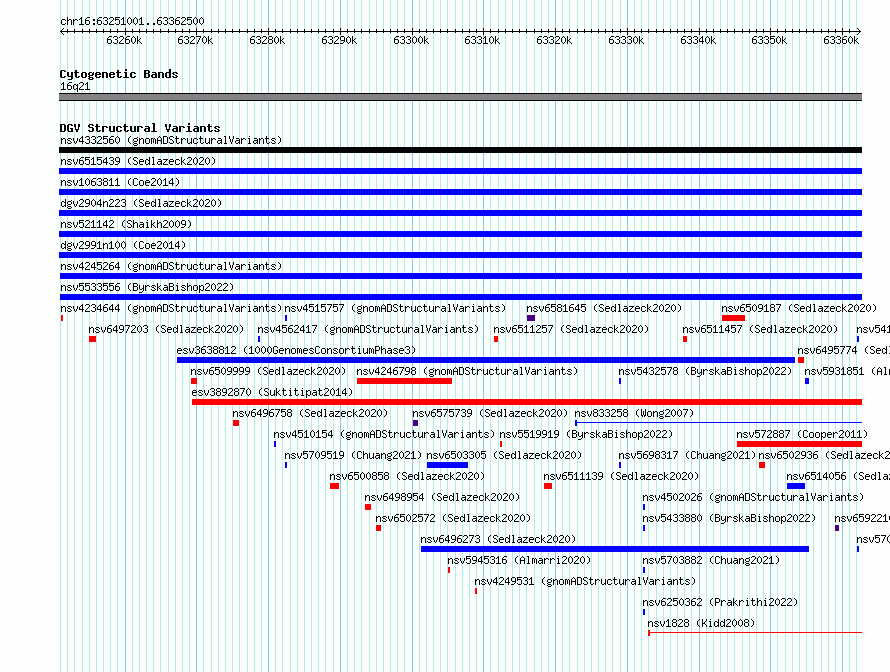The width and height of the screenshot is (890, 672).
Task: Select the red nsv6495774 variant marker
Action: coord(801,360)
